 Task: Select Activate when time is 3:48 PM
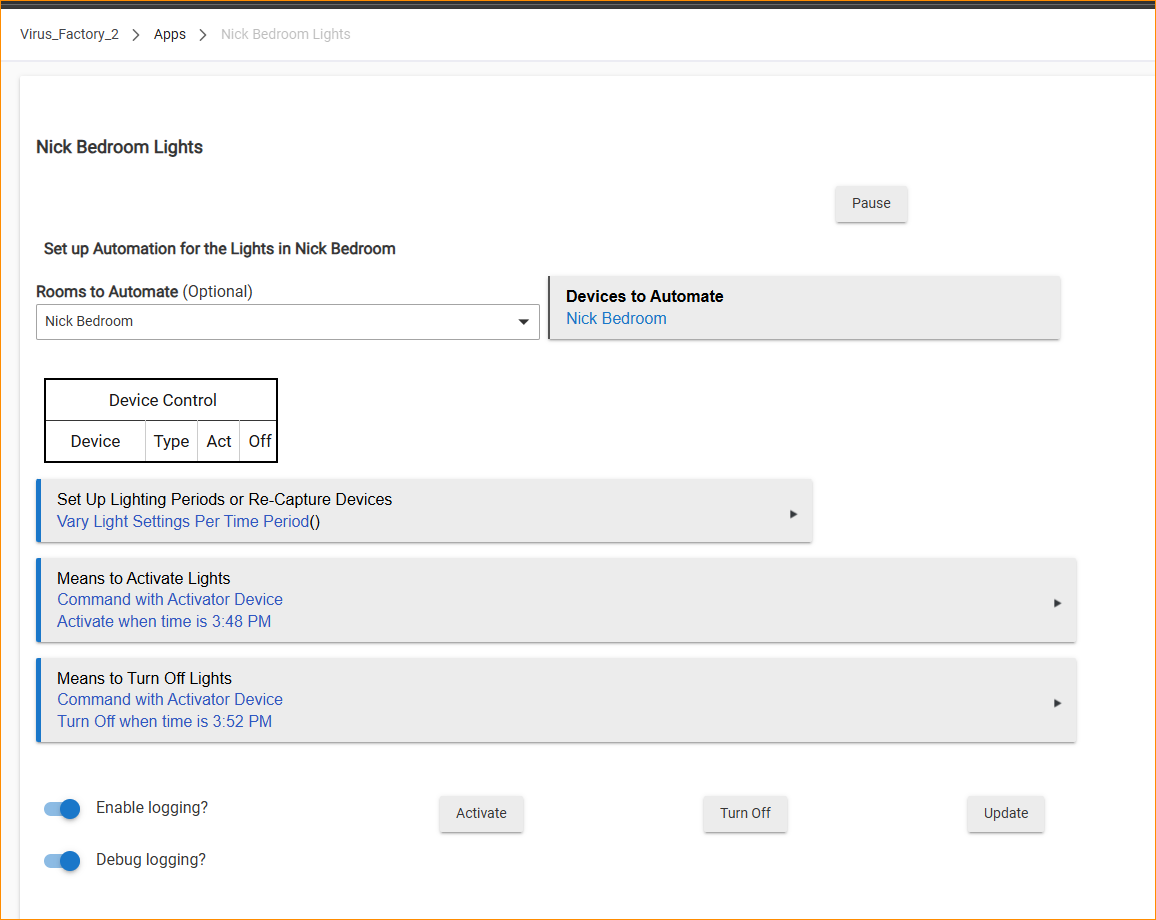[164, 621]
